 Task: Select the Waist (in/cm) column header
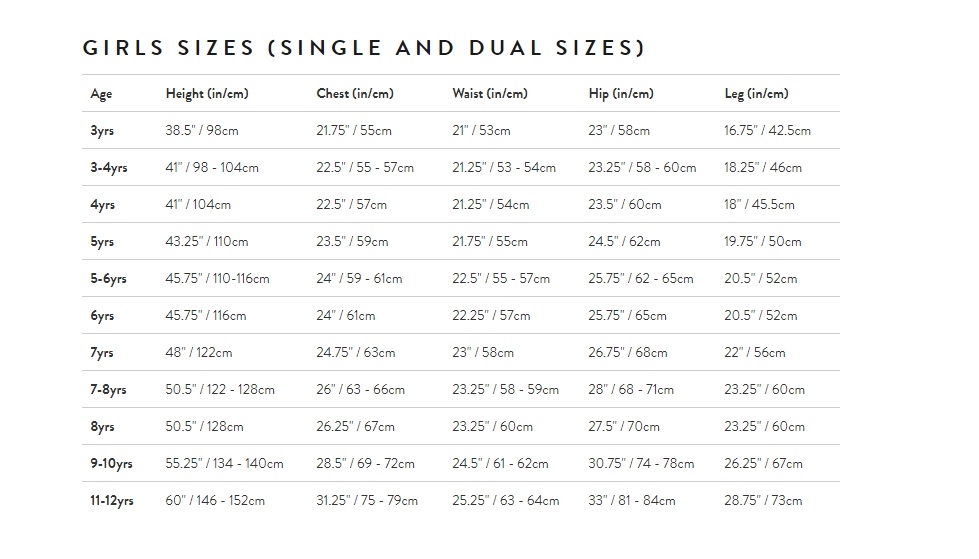(490, 94)
